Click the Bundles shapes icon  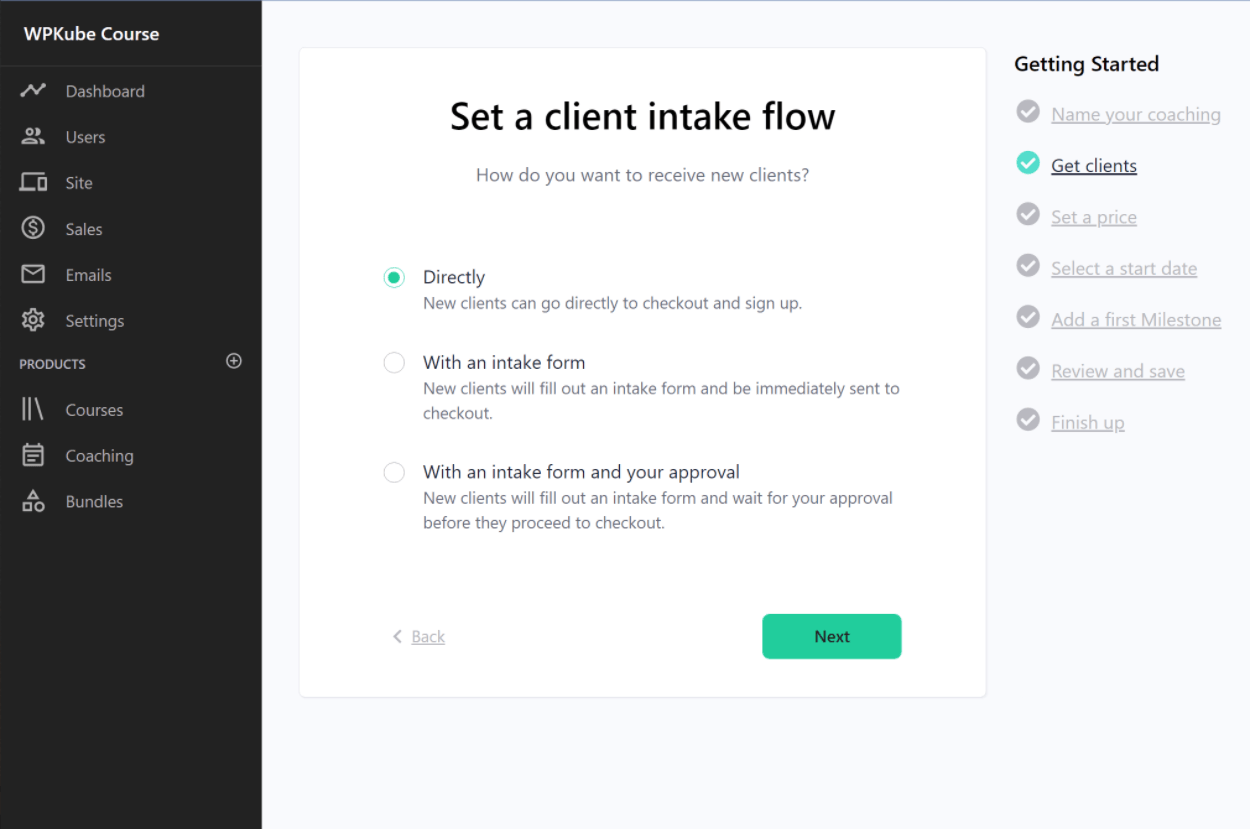pyautogui.click(x=33, y=502)
